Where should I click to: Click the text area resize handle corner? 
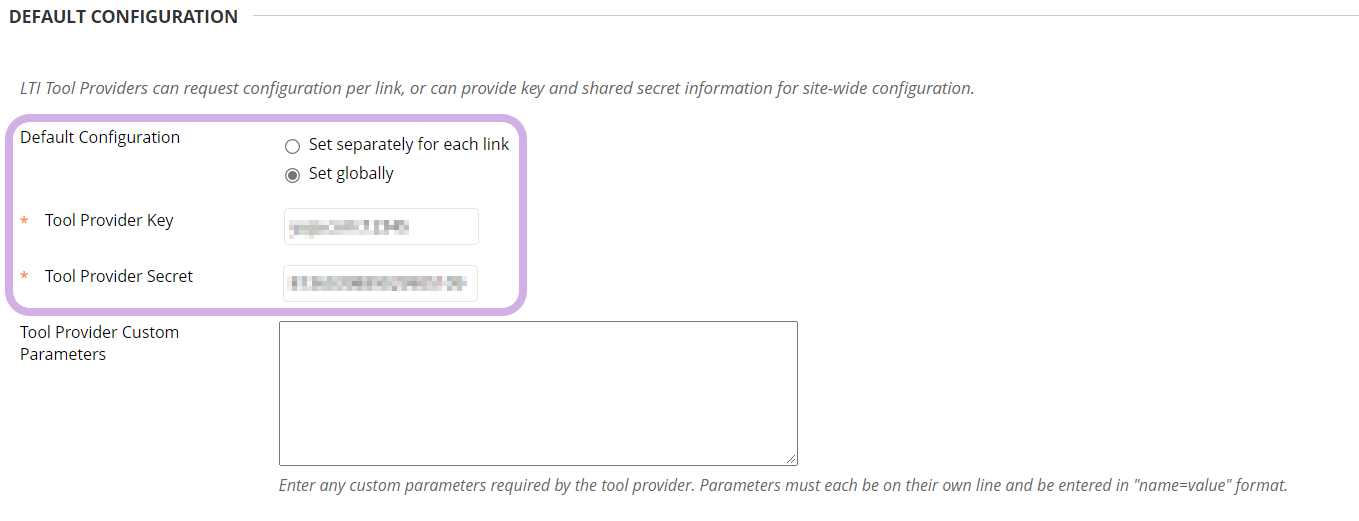tap(791, 459)
